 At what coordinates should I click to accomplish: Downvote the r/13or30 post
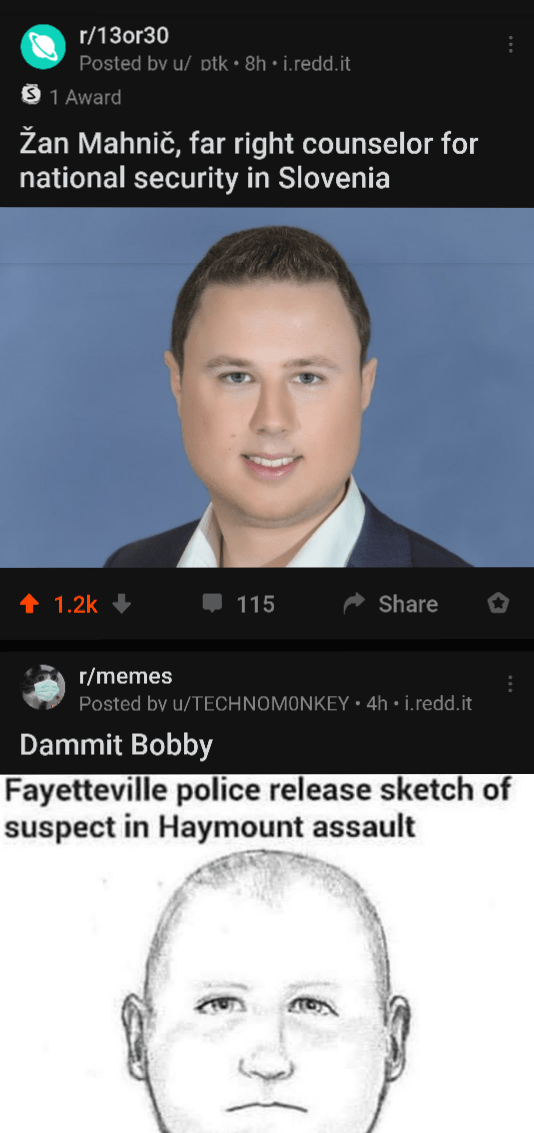coord(122,603)
